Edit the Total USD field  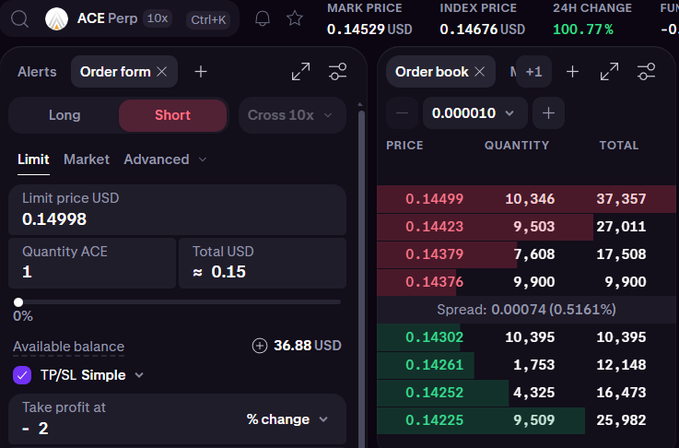(x=262, y=263)
